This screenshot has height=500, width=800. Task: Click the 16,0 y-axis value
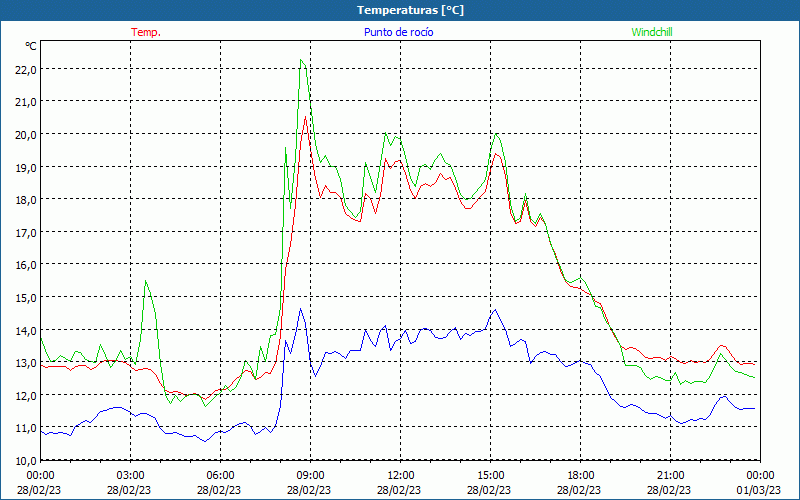coord(25,266)
